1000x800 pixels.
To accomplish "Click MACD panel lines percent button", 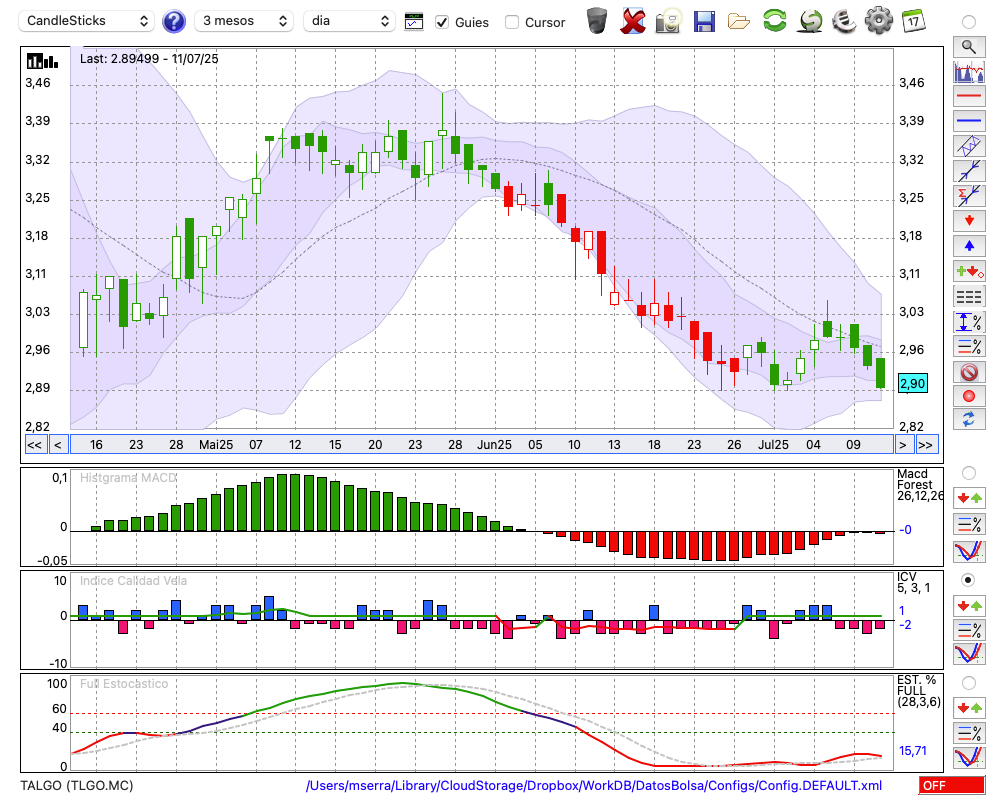I will point(969,524).
